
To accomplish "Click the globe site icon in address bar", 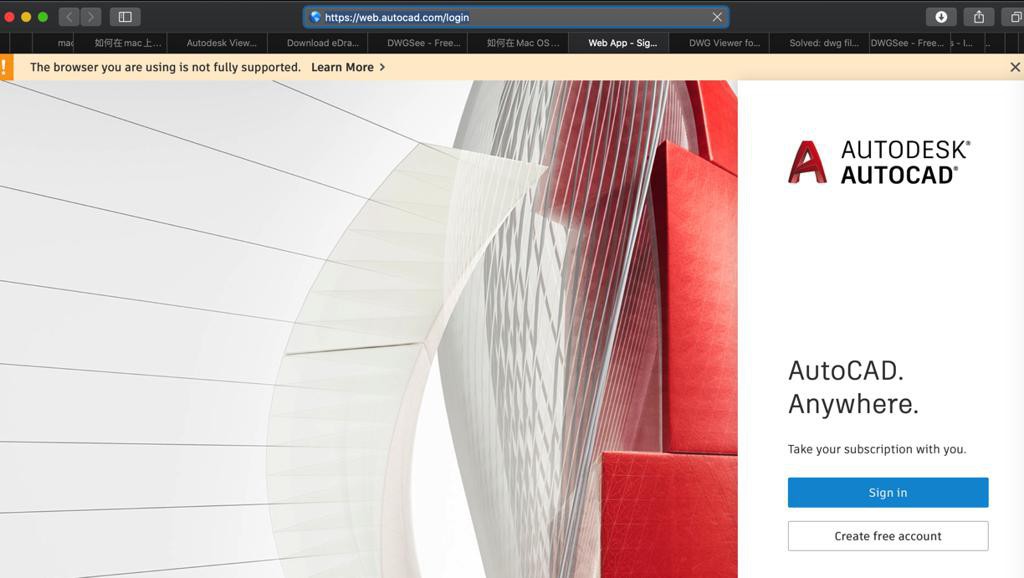I will pyautogui.click(x=315, y=17).
